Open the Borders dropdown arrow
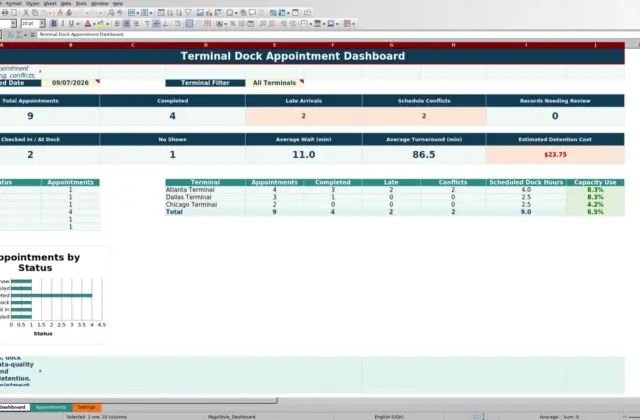This screenshot has height=420, width=640. tap(311, 24)
